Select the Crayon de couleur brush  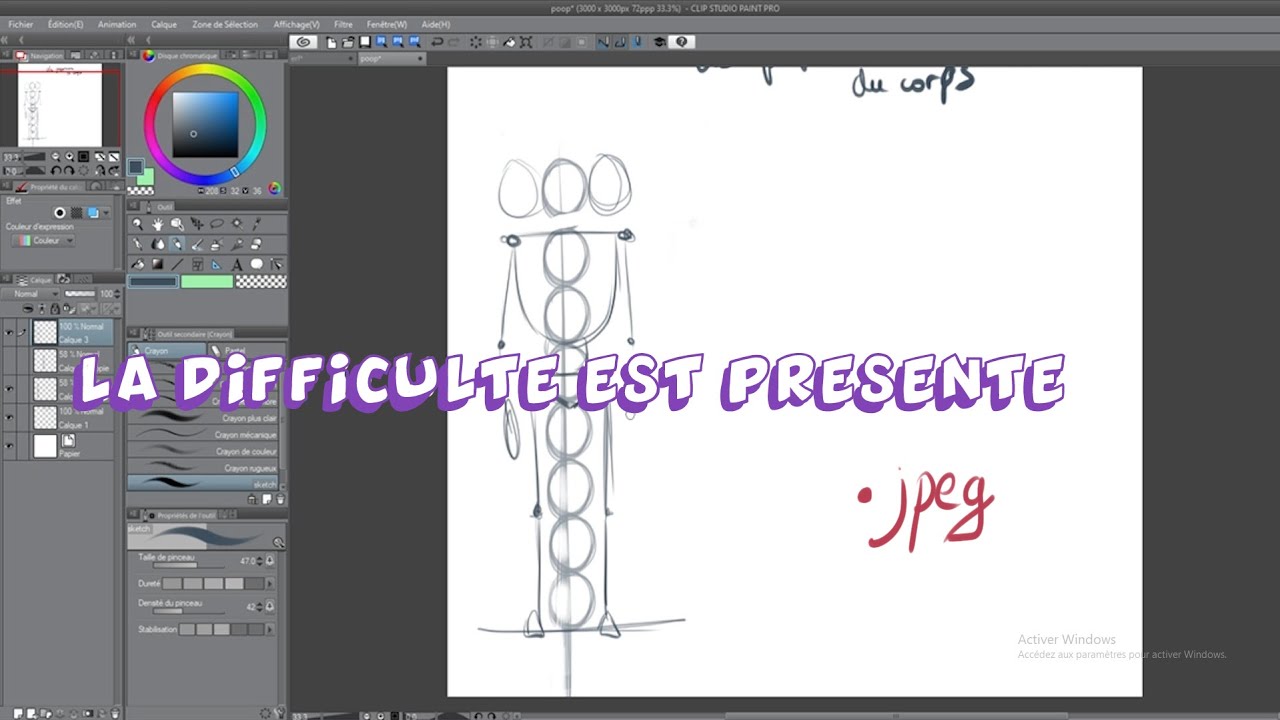point(203,451)
